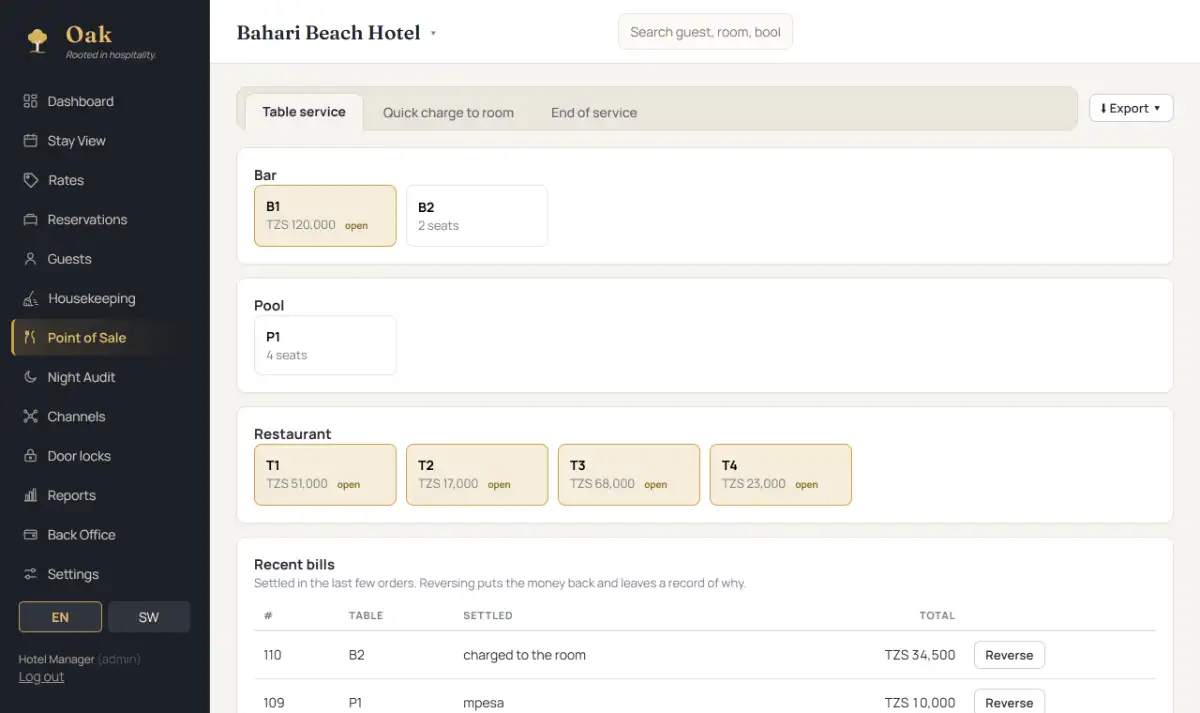
Task: Click the Reports bar chart icon
Action: click(x=30, y=496)
